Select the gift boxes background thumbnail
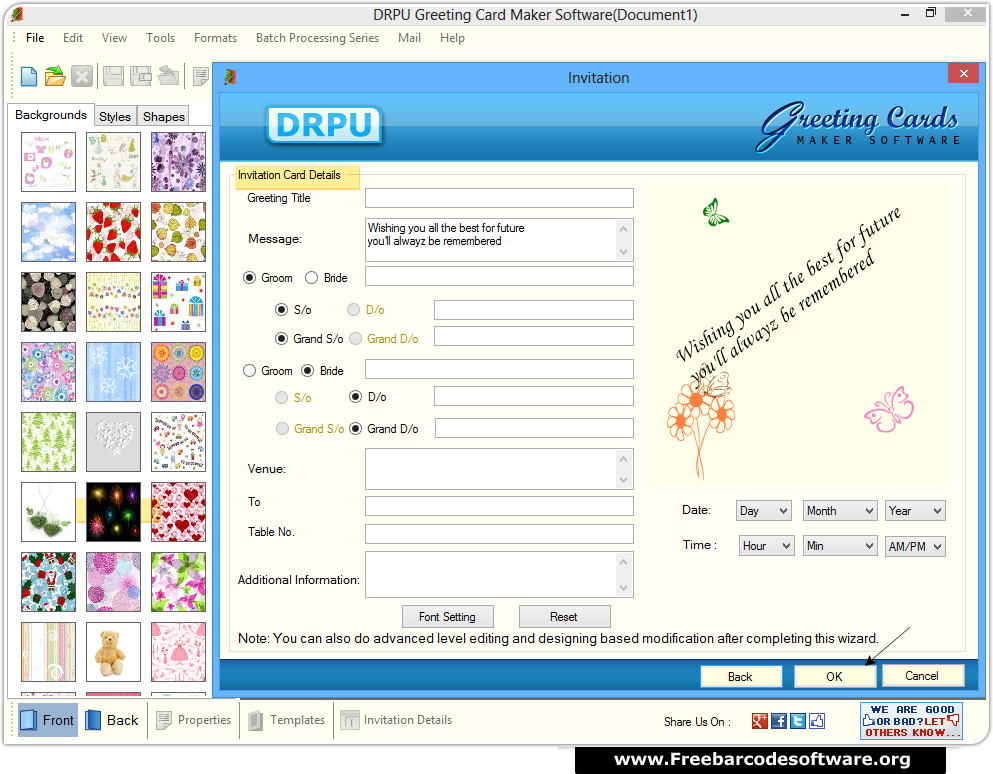Image resolution: width=993 pixels, height=774 pixels. 179,302
